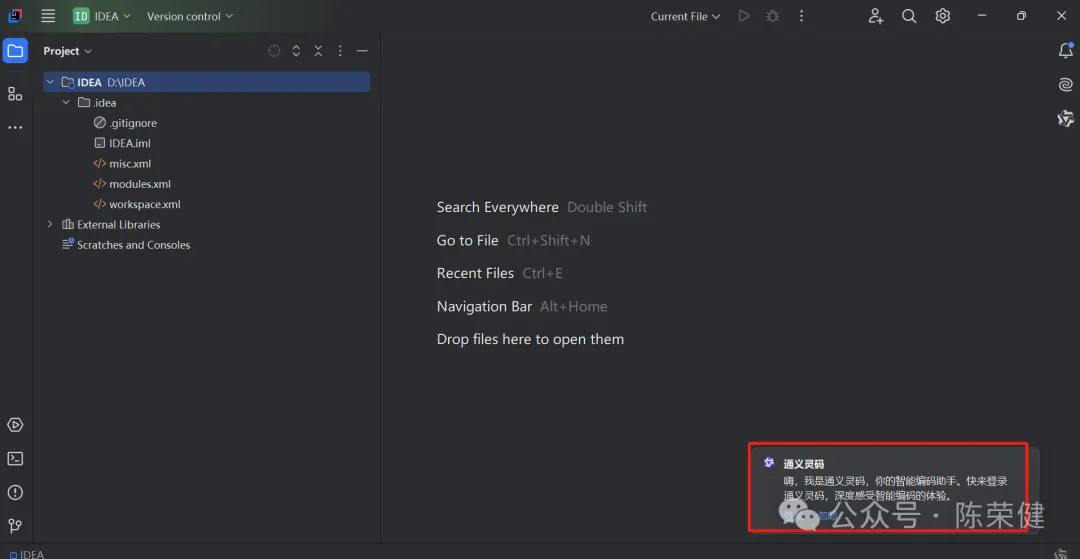1080x559 pixels.
Task: Hide the Project panel with minimize dash
Action: (x=362, y=51)
